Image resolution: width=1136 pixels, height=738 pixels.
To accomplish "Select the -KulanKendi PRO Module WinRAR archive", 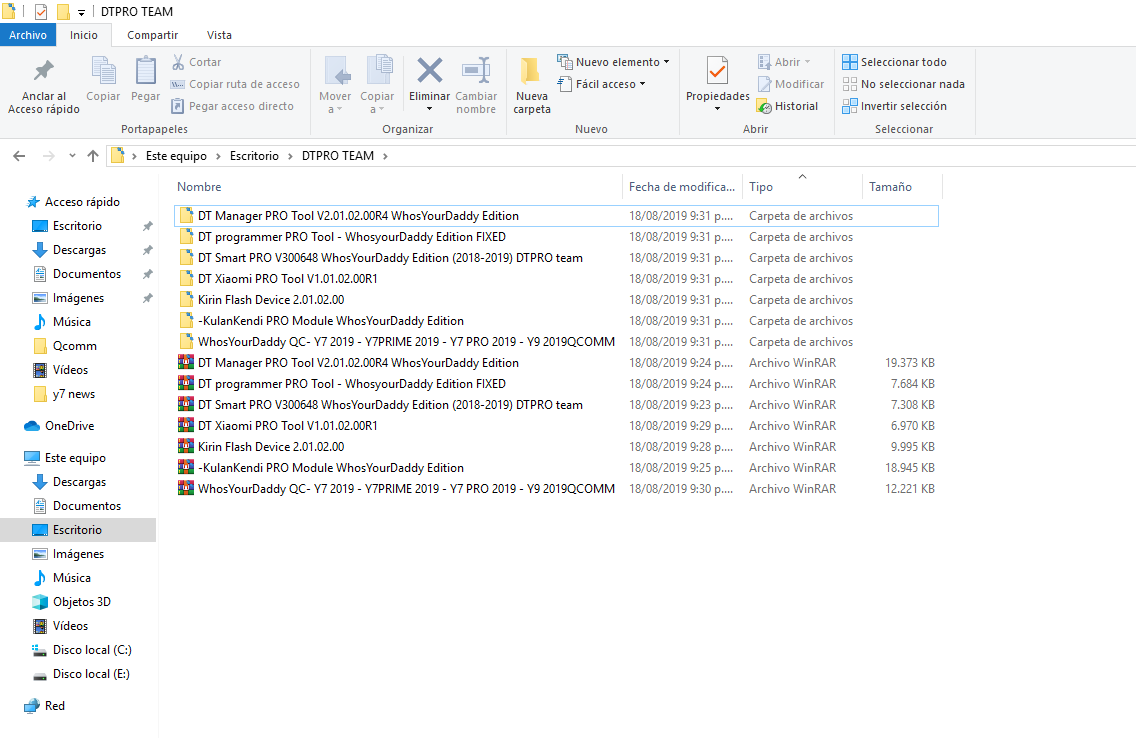I will [x=556, y=468].
